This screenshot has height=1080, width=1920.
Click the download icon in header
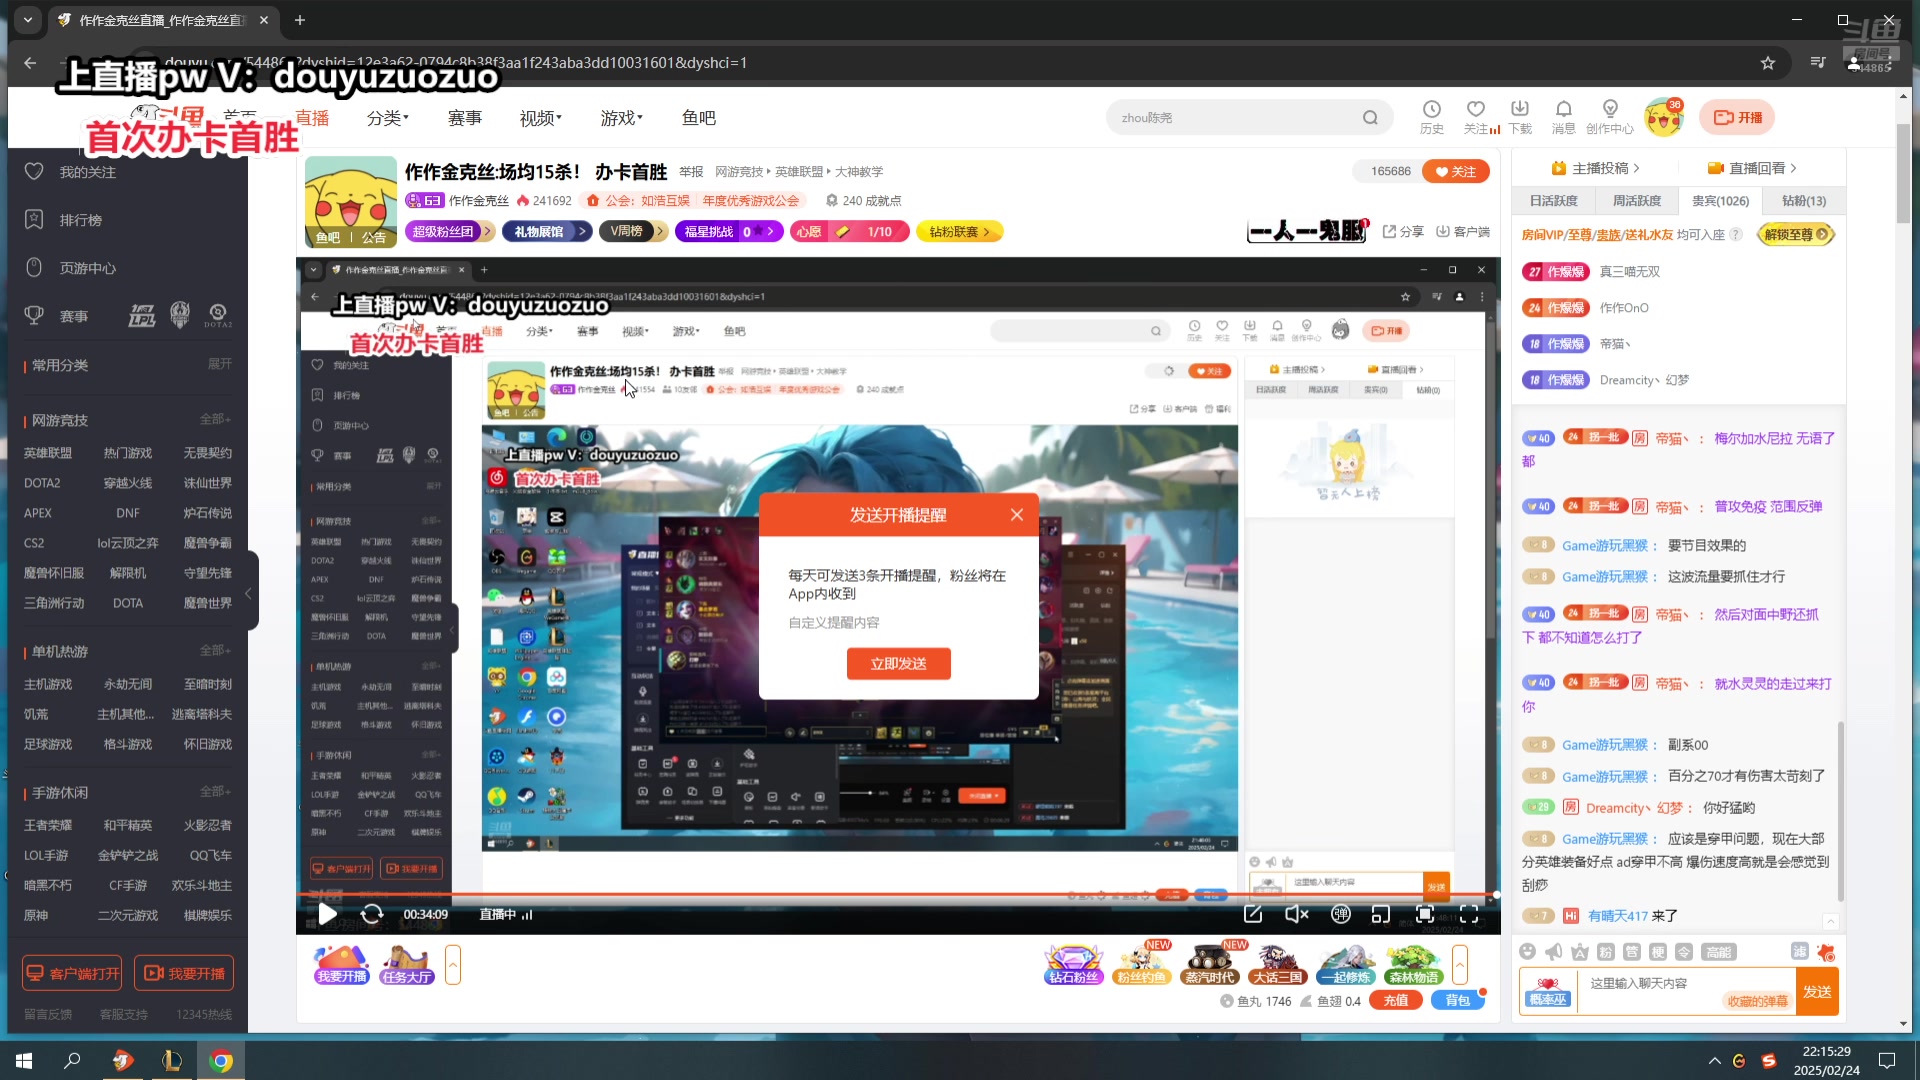coord(1520,117)
